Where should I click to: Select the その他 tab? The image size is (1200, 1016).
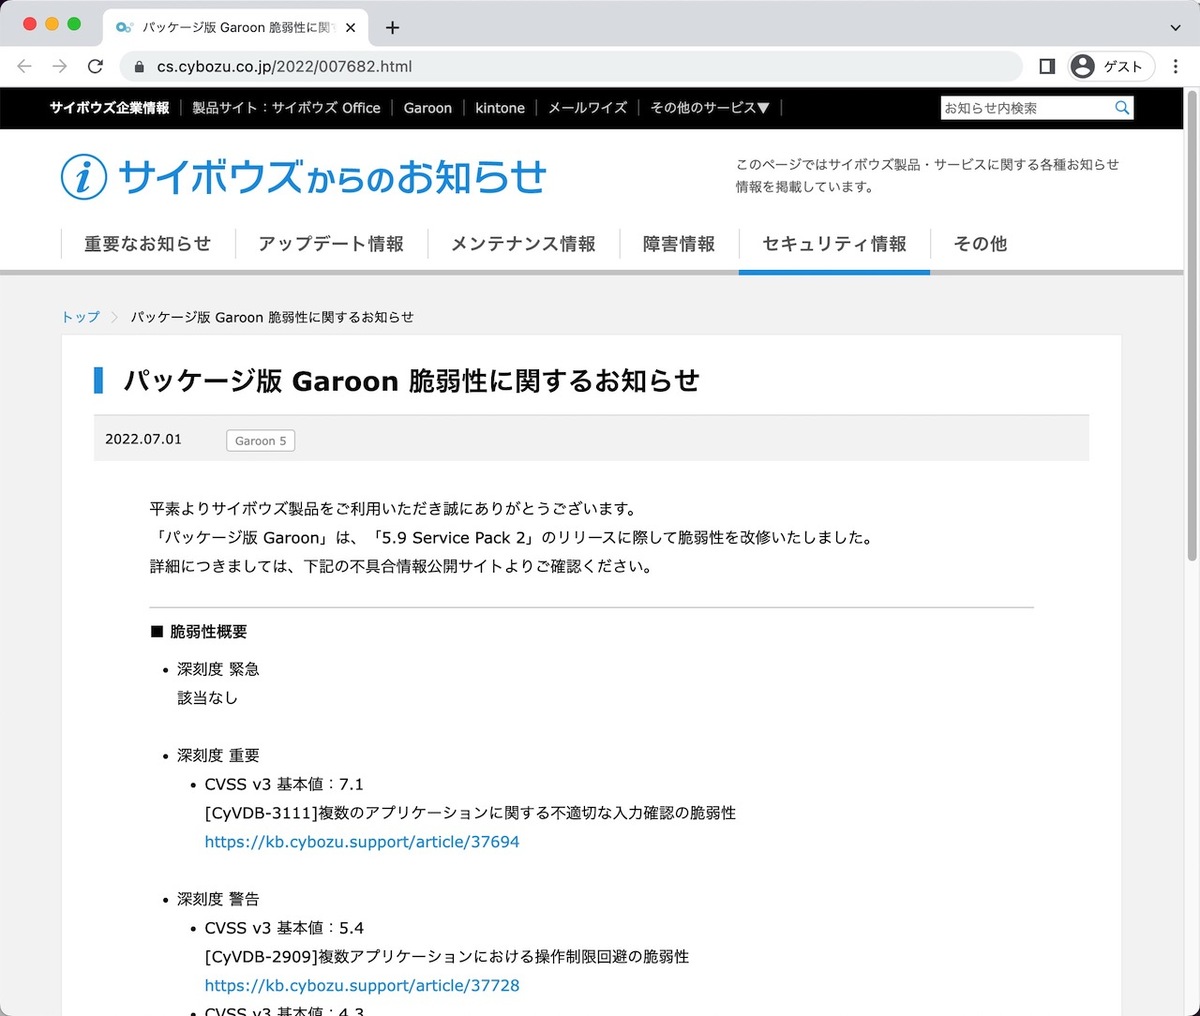(x=980, y=244)
